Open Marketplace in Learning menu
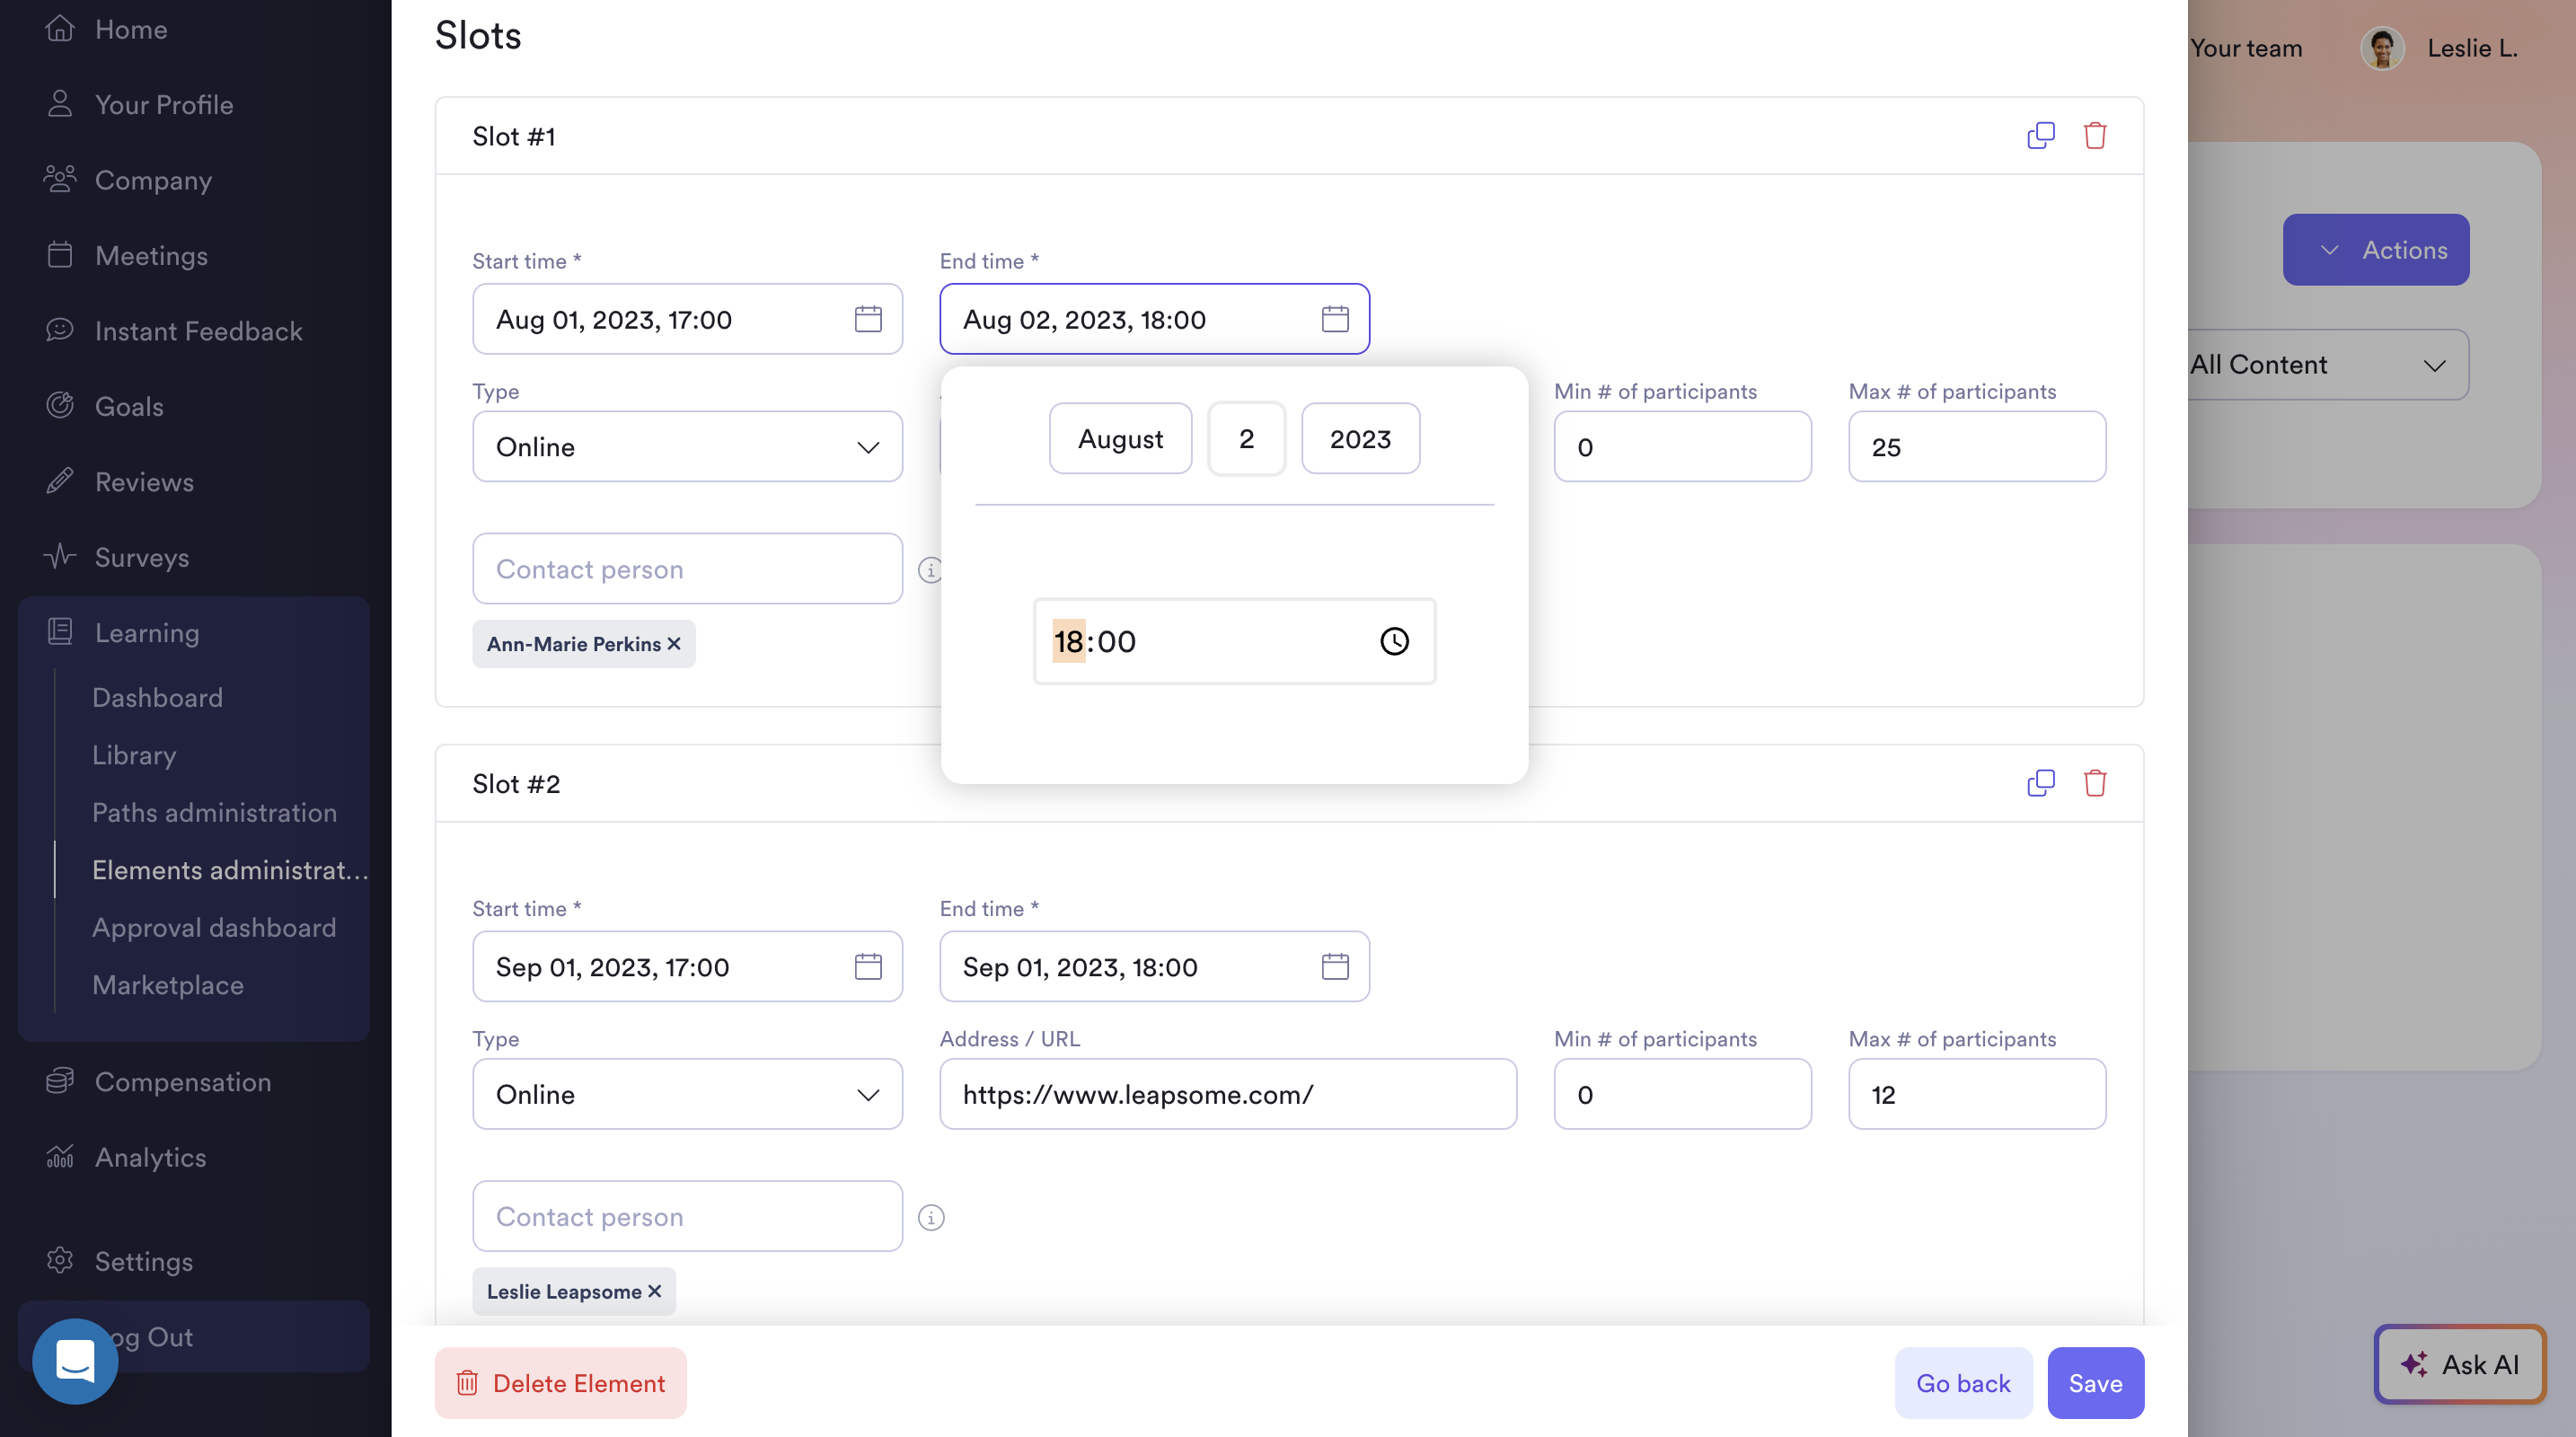 tap(168, 985)
